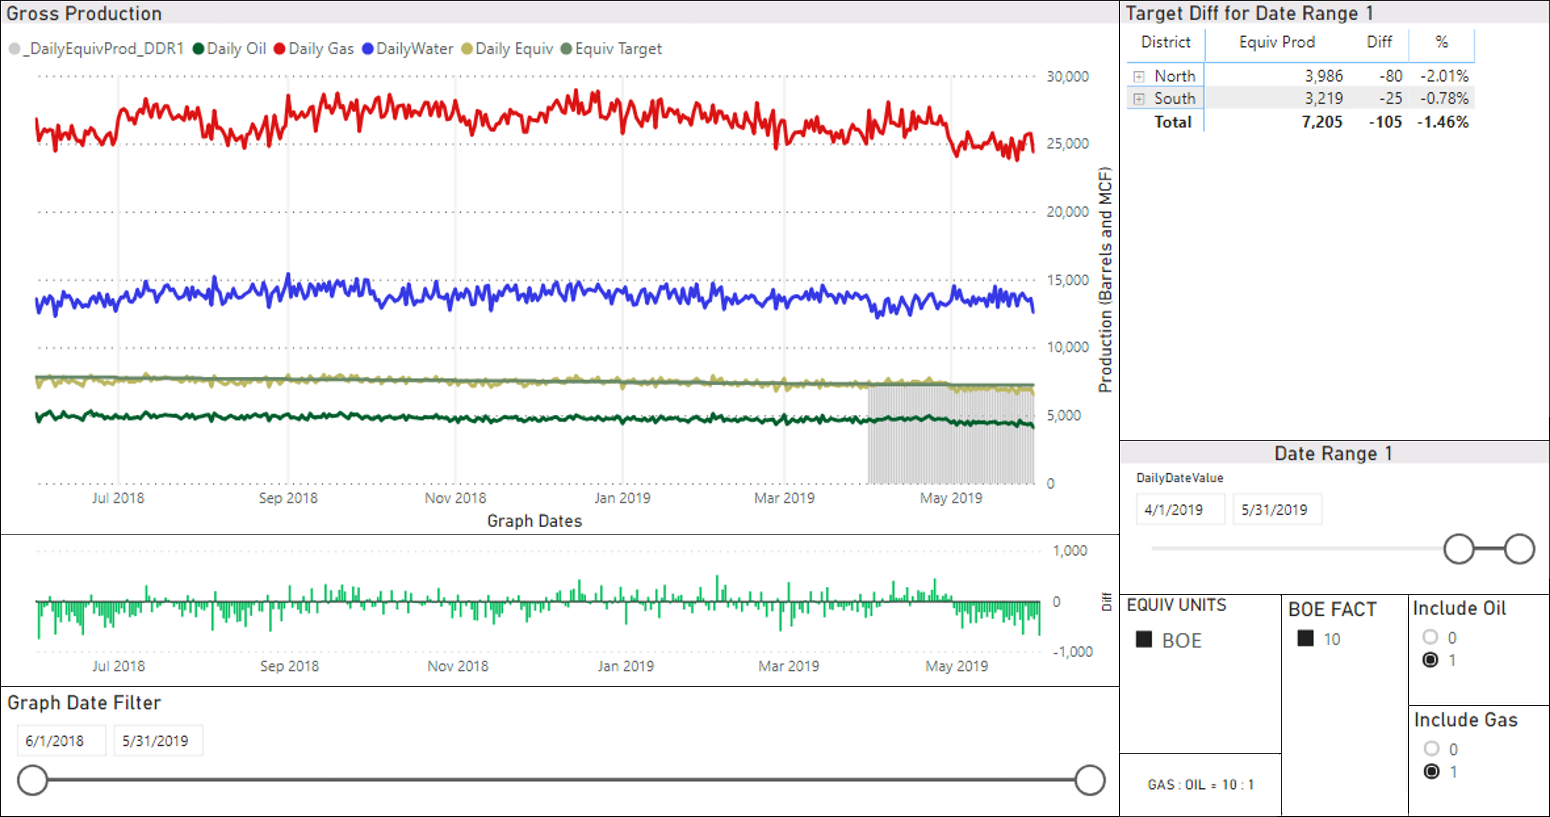Edit the 4/1/2019 start date field

coord(1180,509)
